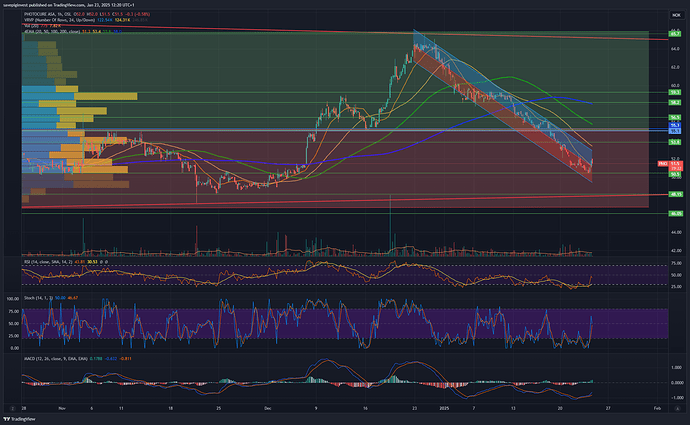Click the 75.00 RSI scale value
The width and height of the screenshot is (690, 425).
[x=676, y=263]
